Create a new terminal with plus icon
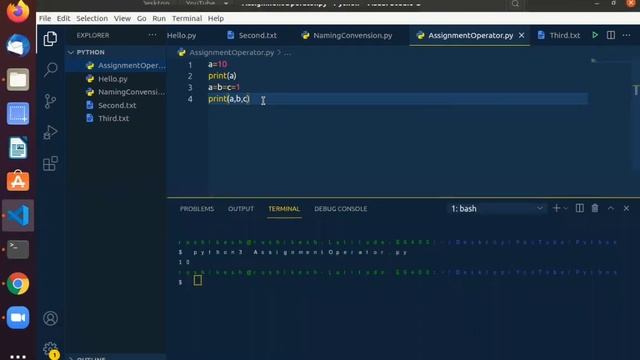Viewport: 640px width, 360px height. (556, 208)
